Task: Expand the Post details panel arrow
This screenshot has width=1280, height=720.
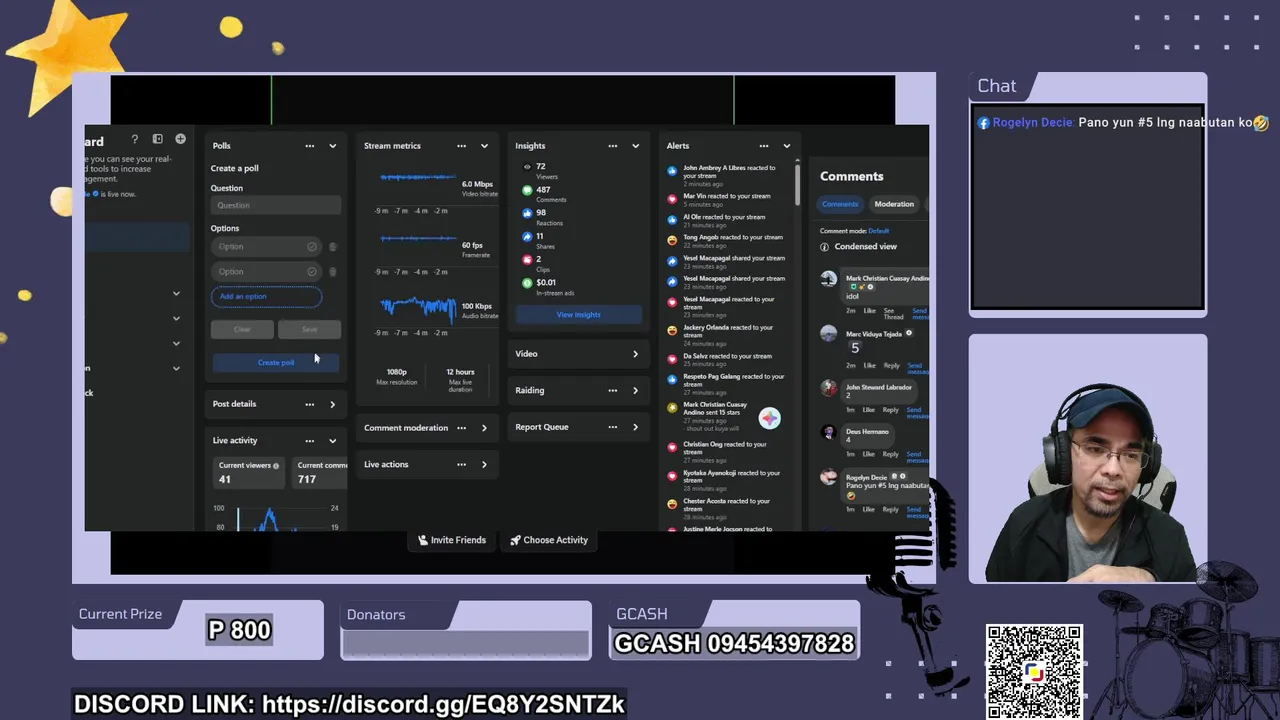Action: coord(333,404)
